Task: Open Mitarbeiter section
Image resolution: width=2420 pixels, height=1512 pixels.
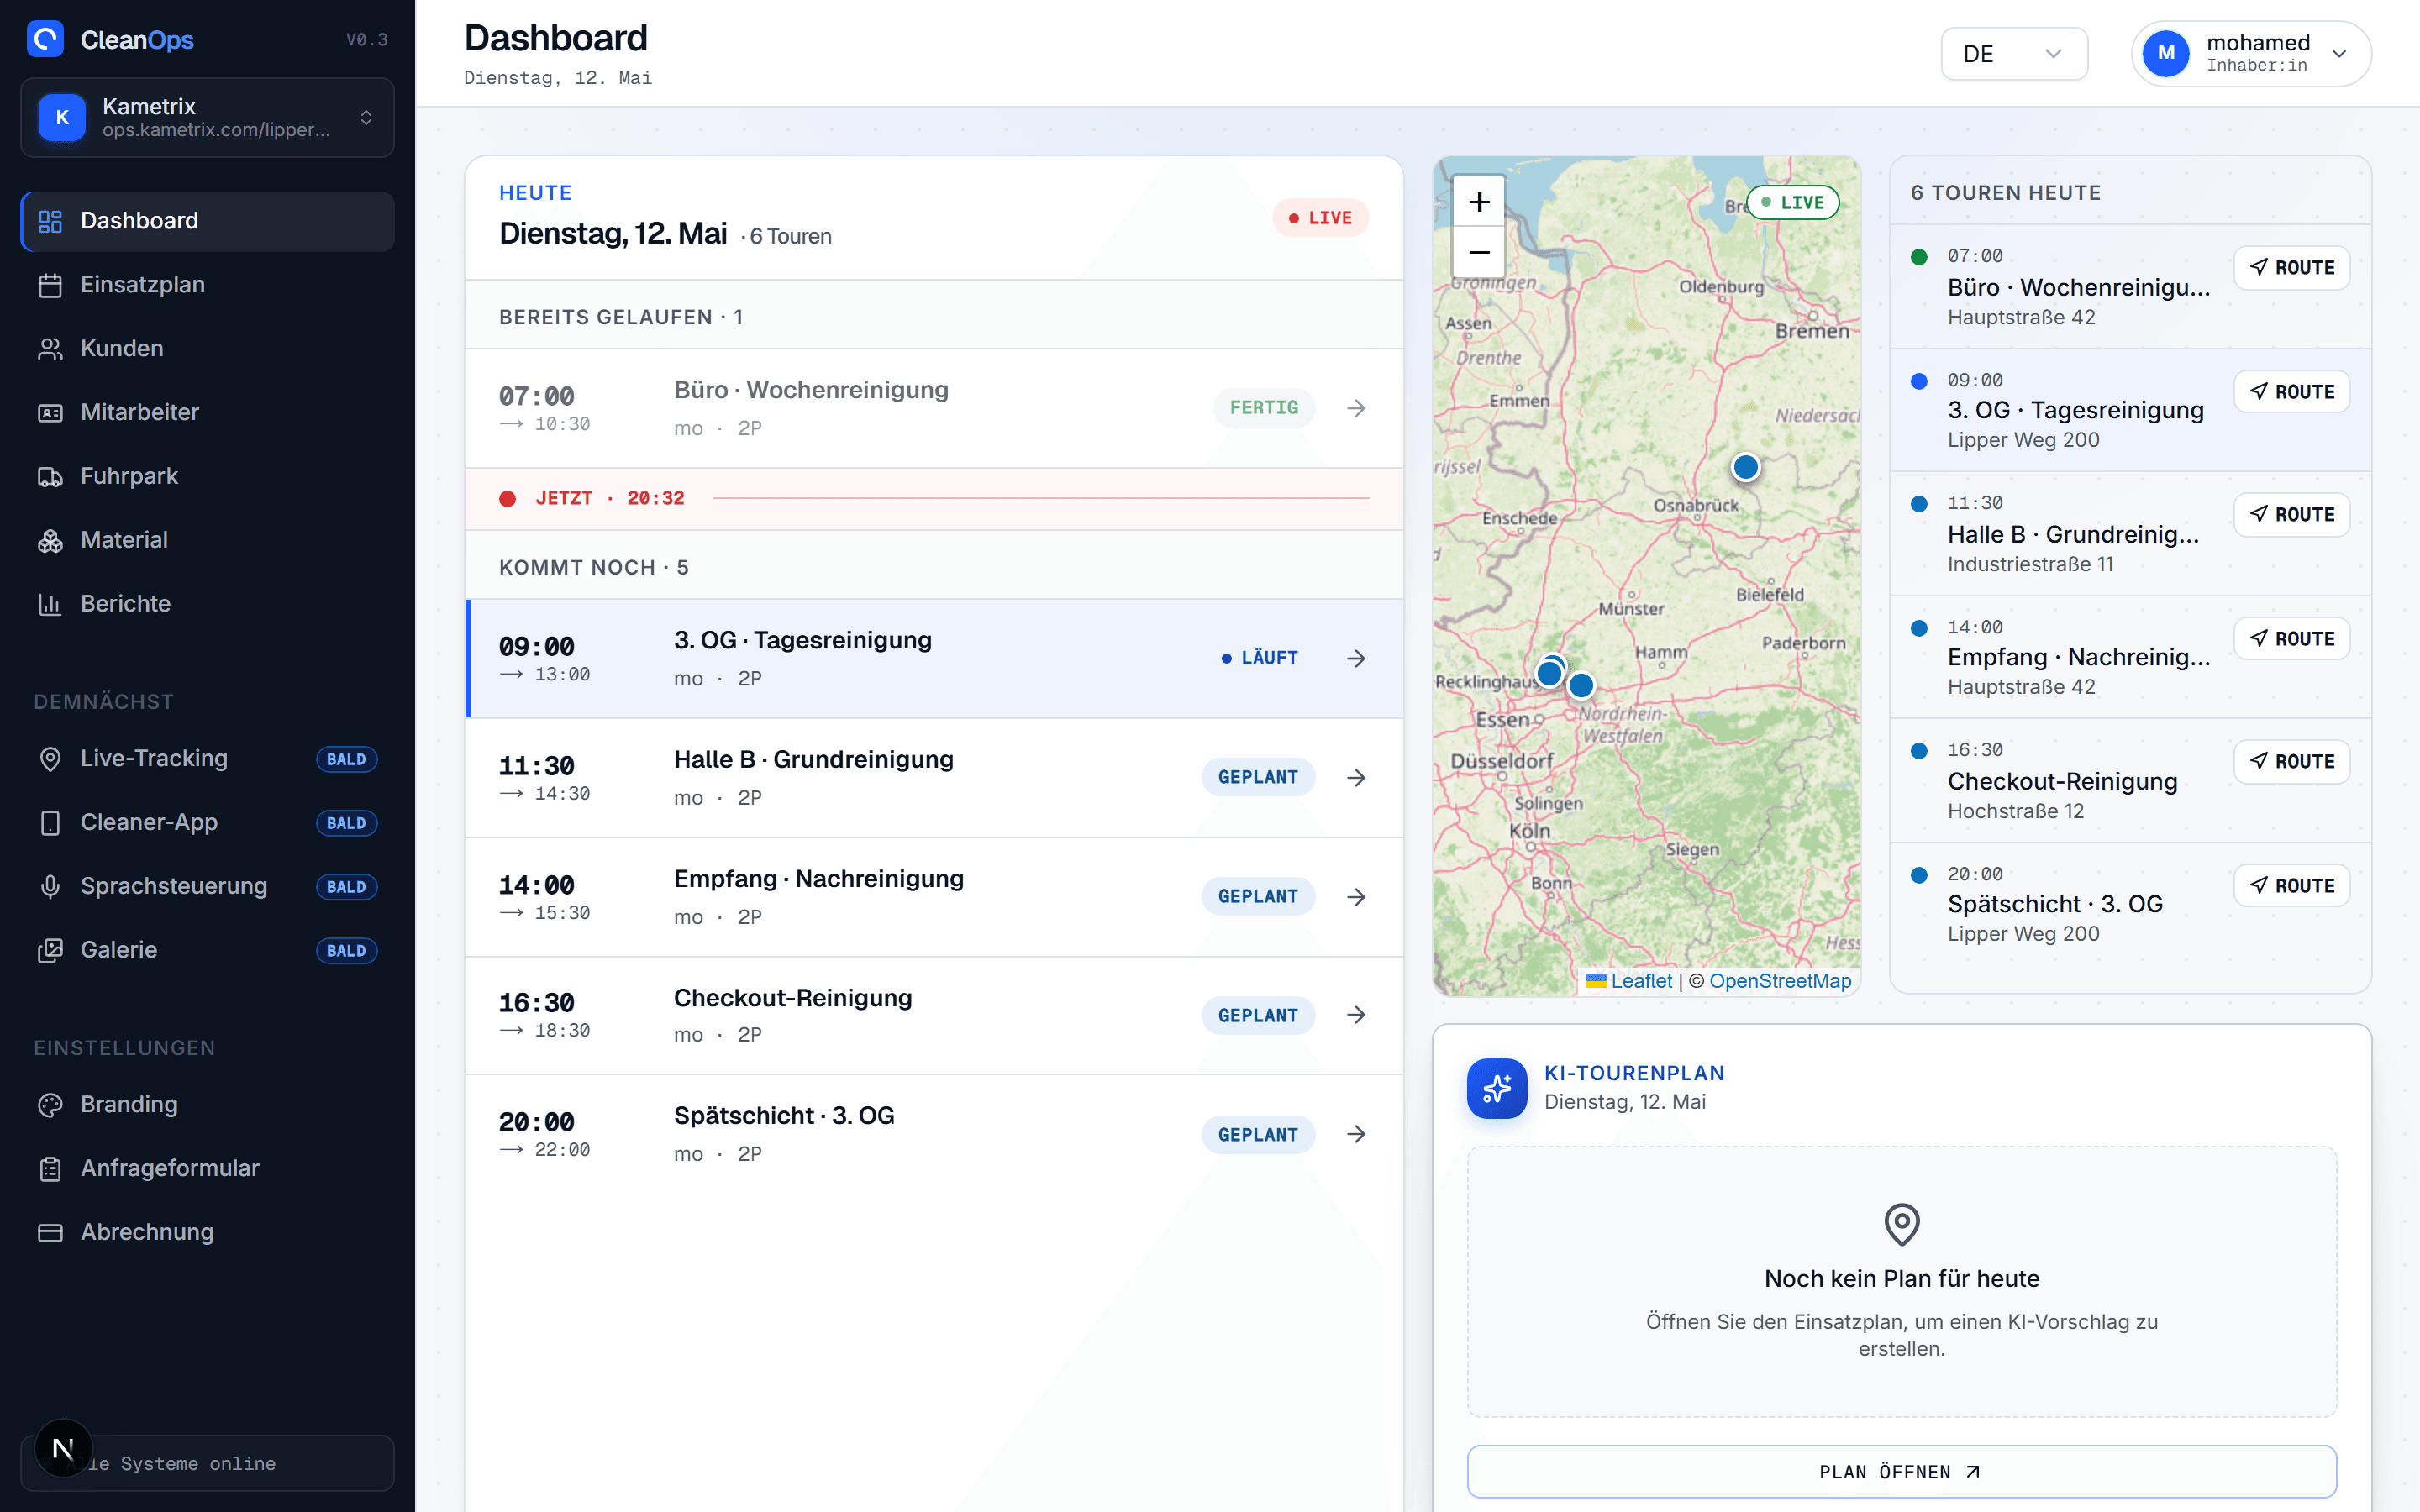Action: coord(207,412)
